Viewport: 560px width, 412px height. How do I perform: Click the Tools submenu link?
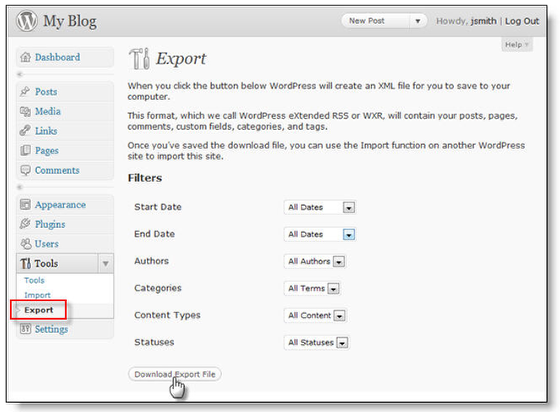click(34, 280)
